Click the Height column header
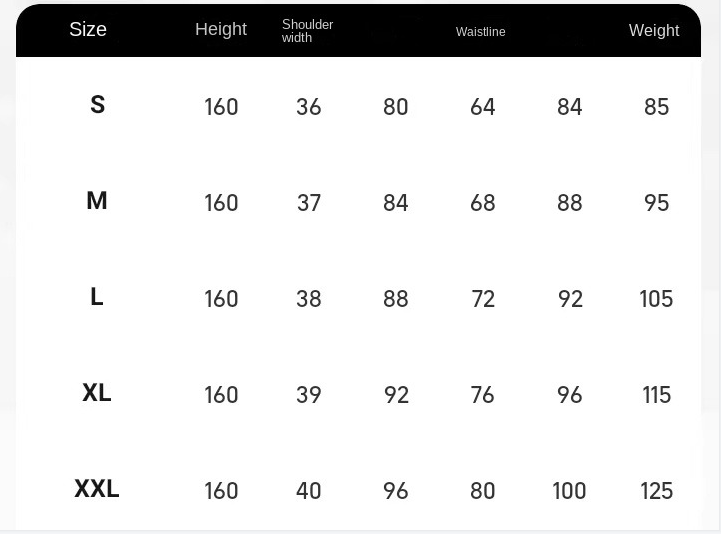 (x=221, y=29)
